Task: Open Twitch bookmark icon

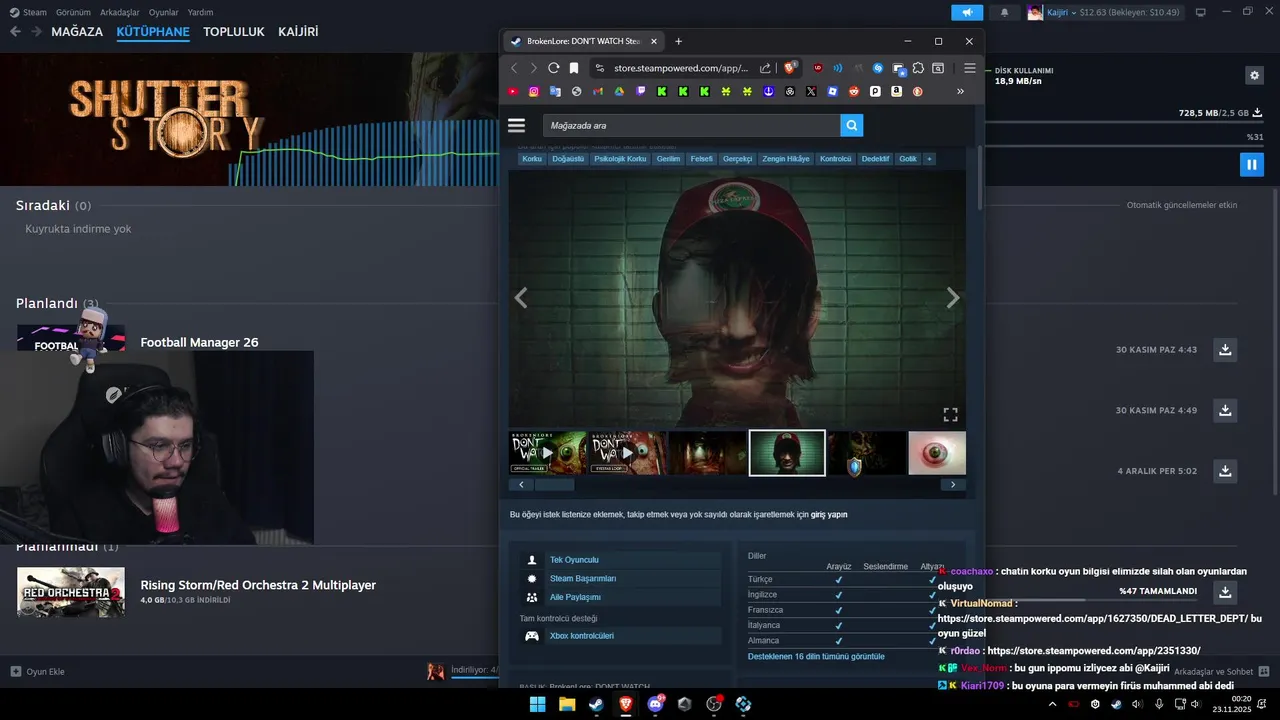Action: coord(641,91)
